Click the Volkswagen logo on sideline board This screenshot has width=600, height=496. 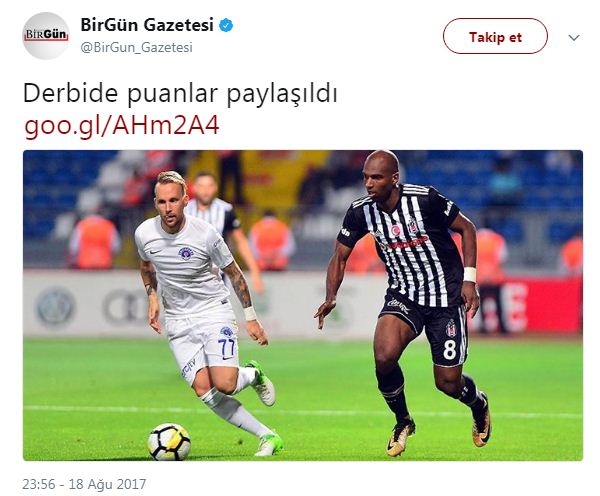(55, 307)
